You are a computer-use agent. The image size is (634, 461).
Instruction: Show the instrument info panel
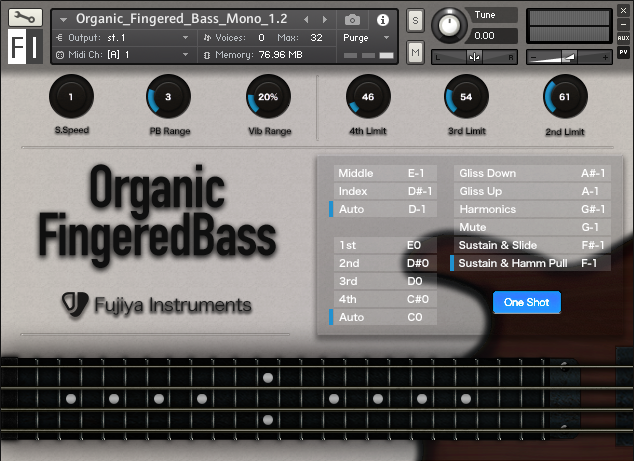tap(383, 20)
